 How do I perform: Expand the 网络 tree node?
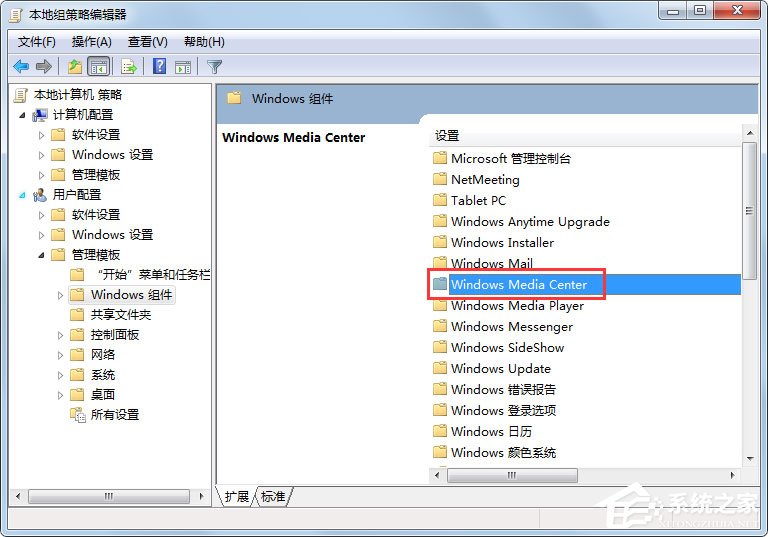point(60,355)
